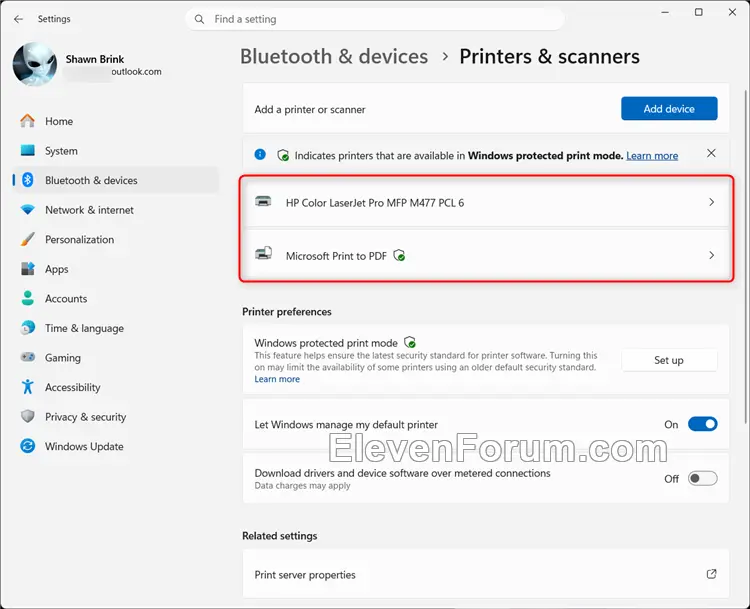Open Print server properties

tap(486, 574)
